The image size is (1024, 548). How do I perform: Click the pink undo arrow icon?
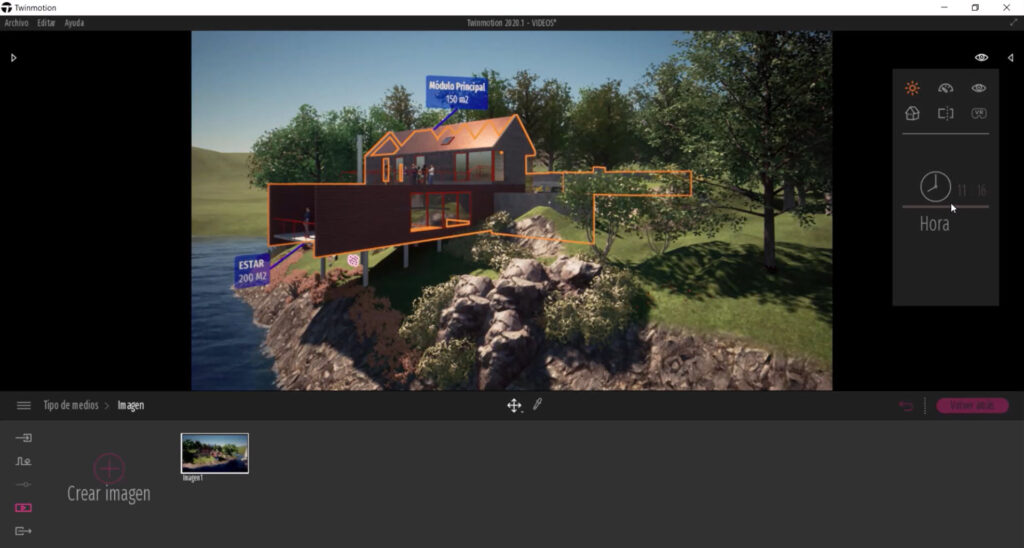click(x=906, y=406)
